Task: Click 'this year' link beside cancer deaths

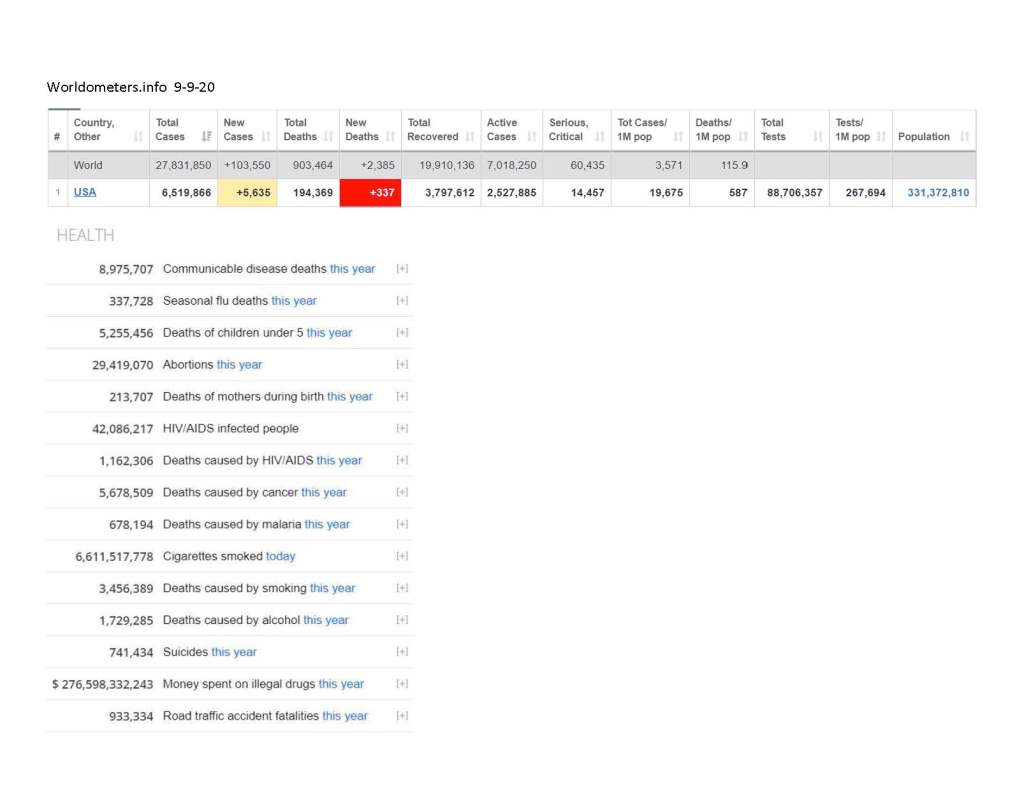Action: click(x=324, y=493)
